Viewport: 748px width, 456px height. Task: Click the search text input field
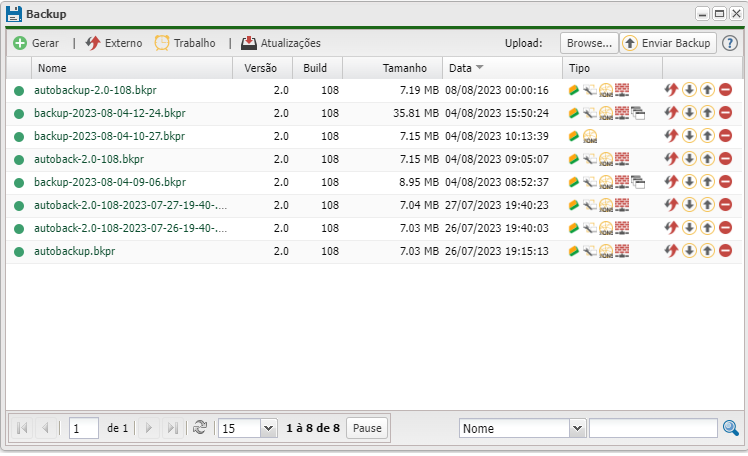tap(653, 428)
